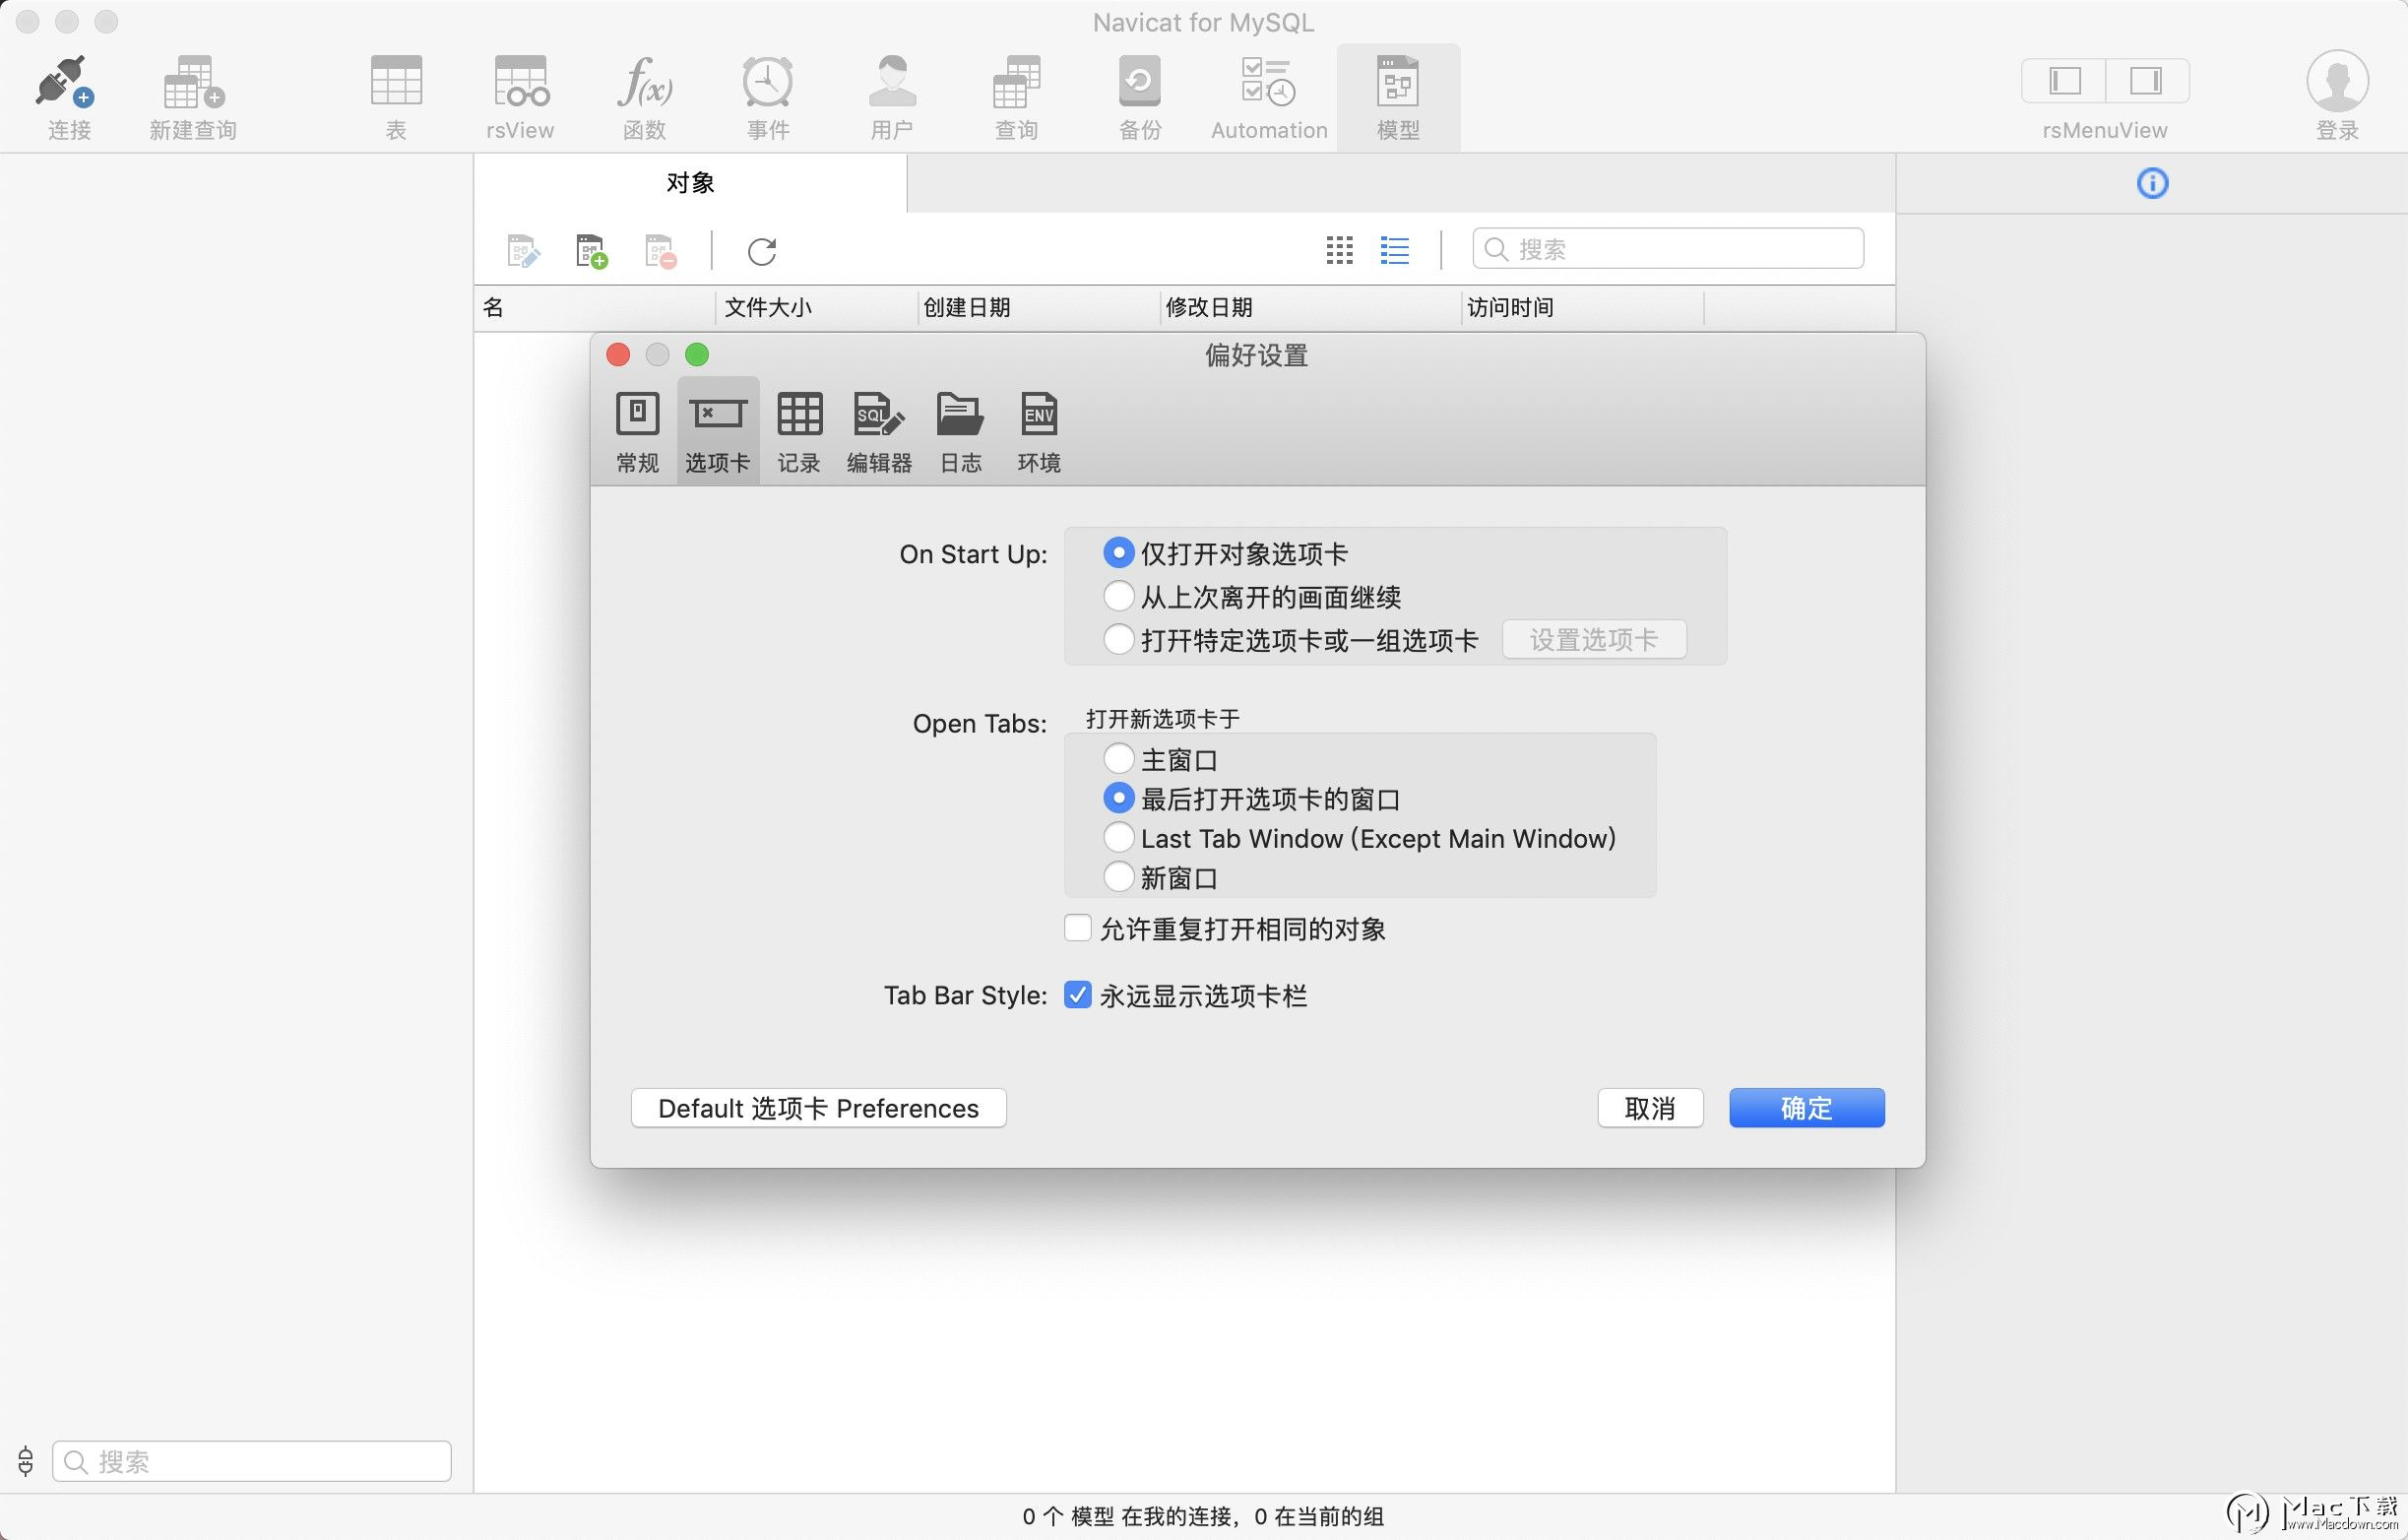Sort by the 访问时间 column header
Screen dimensions: 2408x1540
tap(1583, 307)
